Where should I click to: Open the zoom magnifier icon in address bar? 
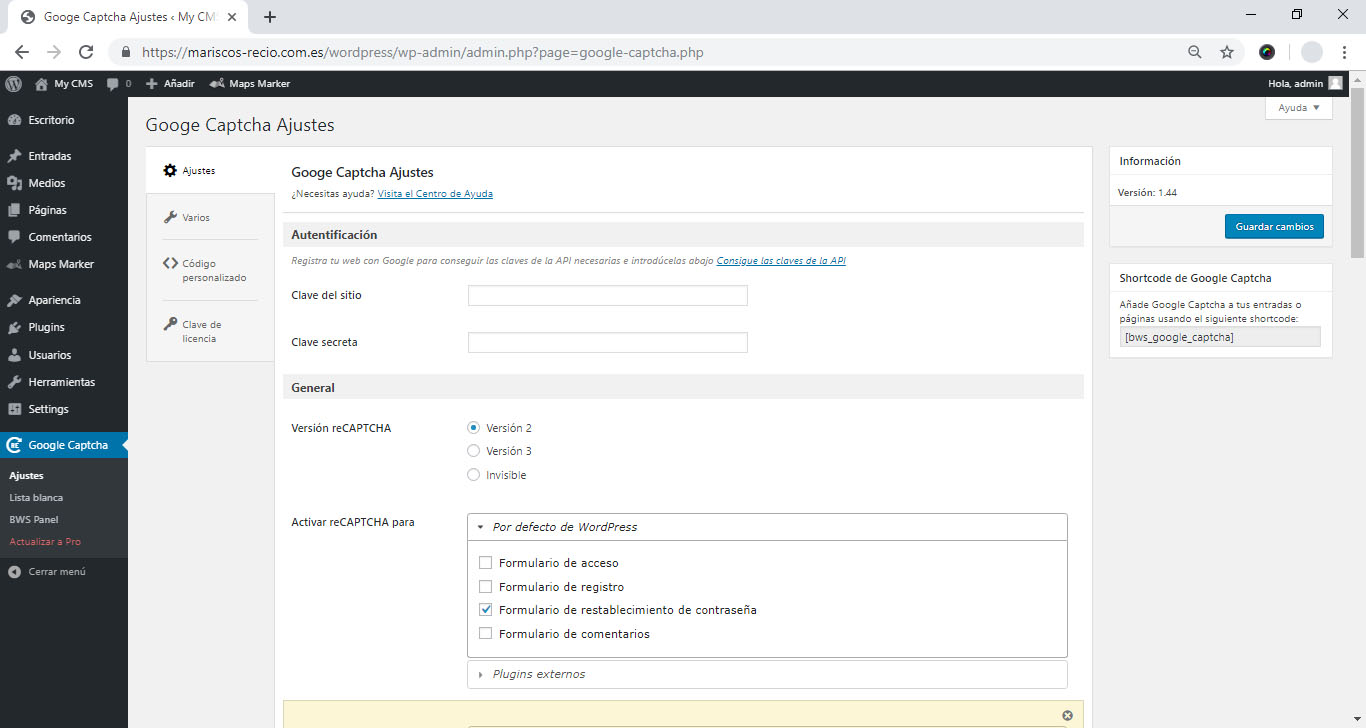pos(1195,52)
